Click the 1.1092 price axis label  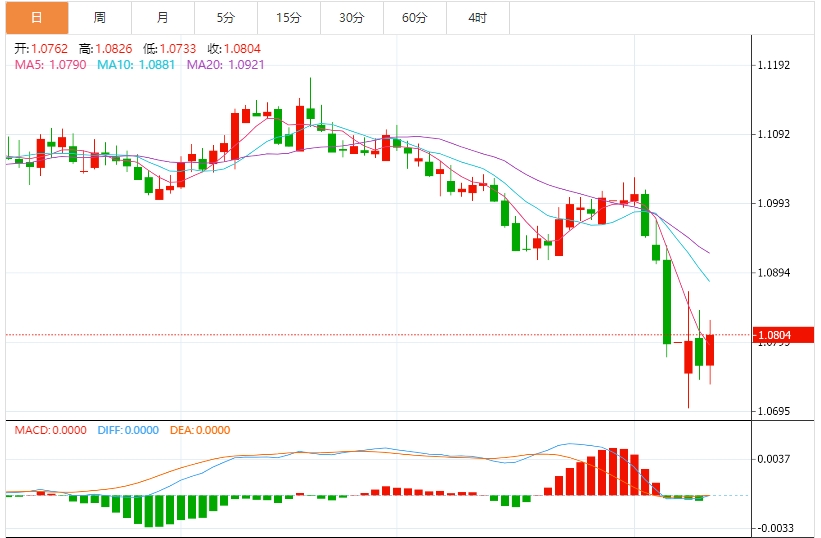click(774, 134)
